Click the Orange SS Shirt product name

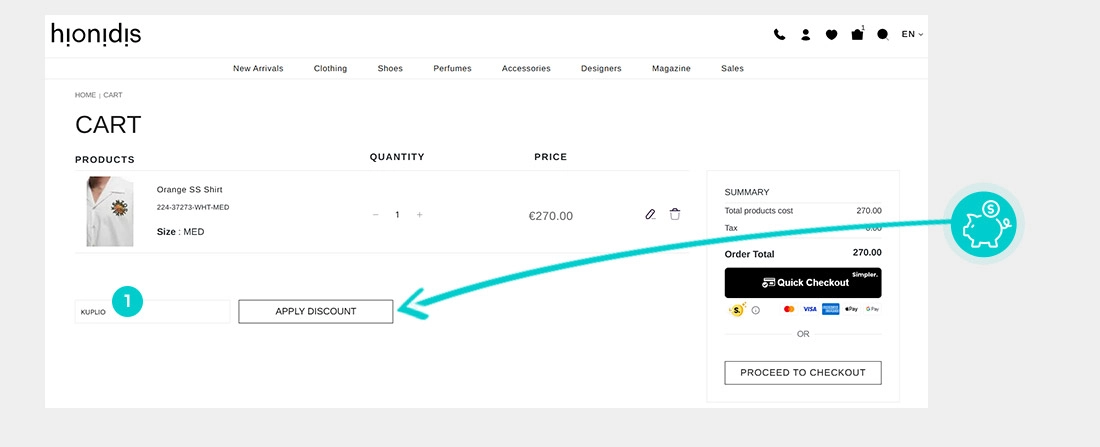click(189, 189)
